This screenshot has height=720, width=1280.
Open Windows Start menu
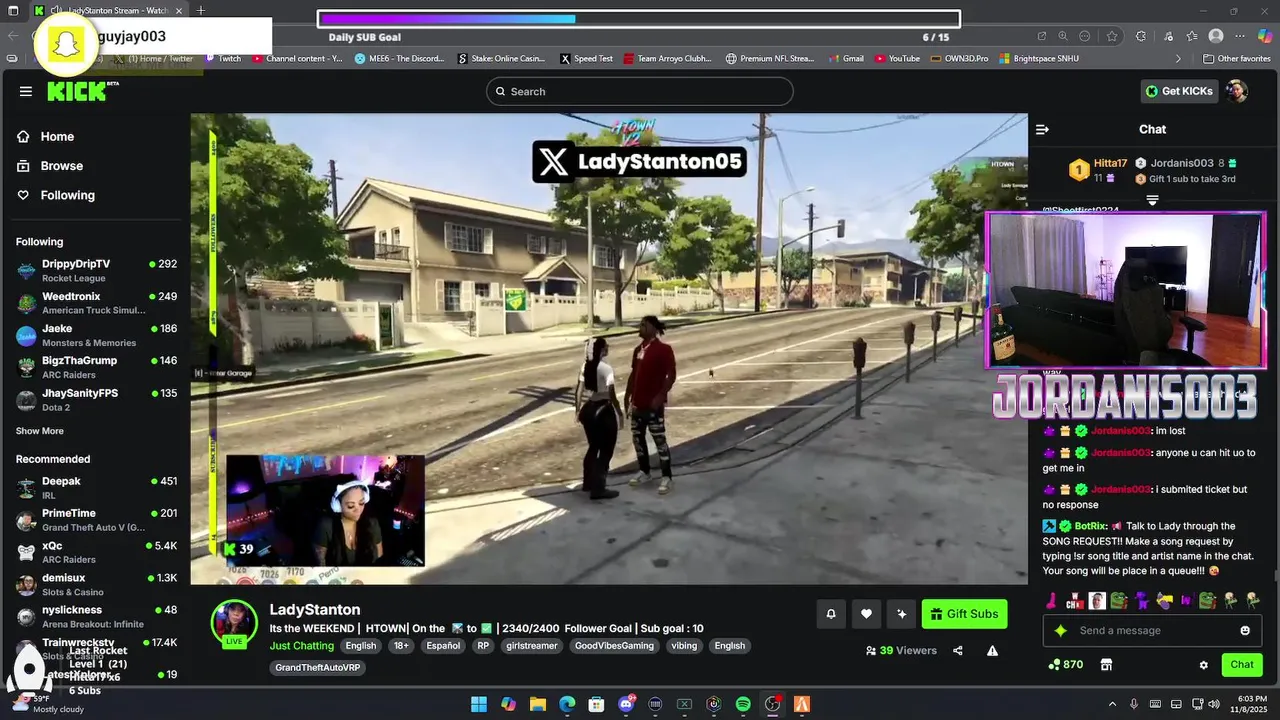pyautogui.click(x=479, y=704)
